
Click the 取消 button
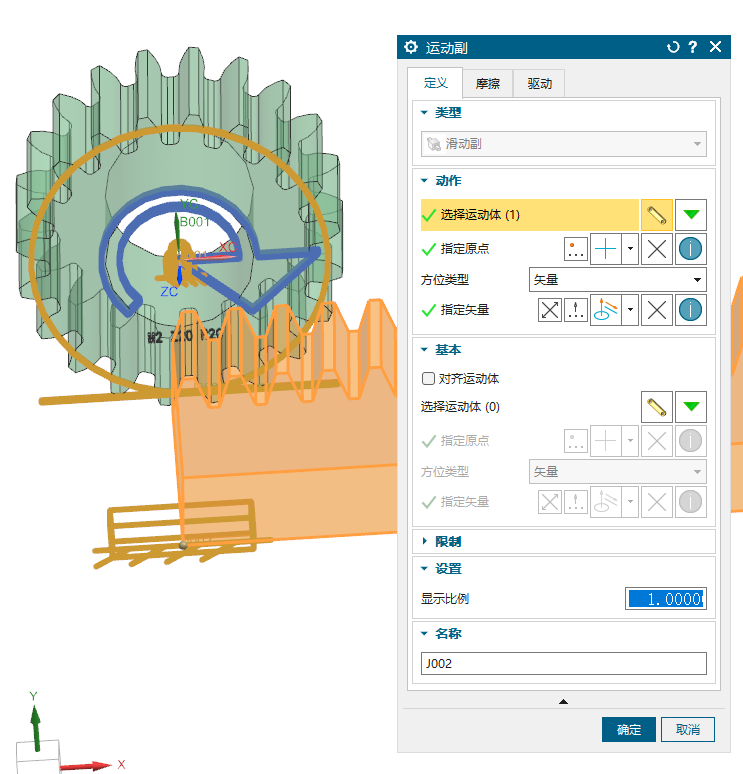tap(688, 730)
